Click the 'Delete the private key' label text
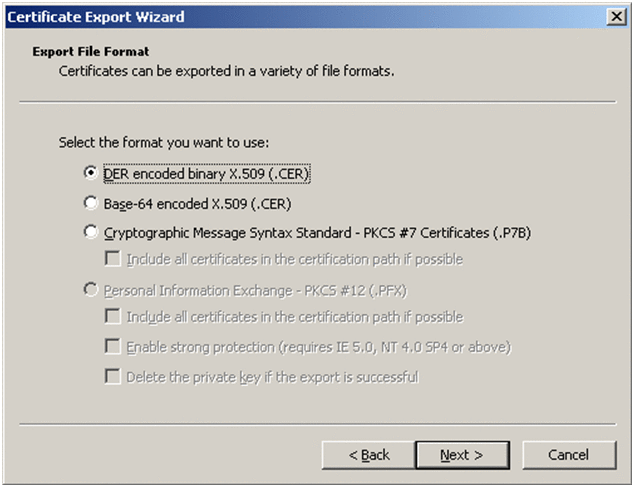 click(x=272, y=377)
